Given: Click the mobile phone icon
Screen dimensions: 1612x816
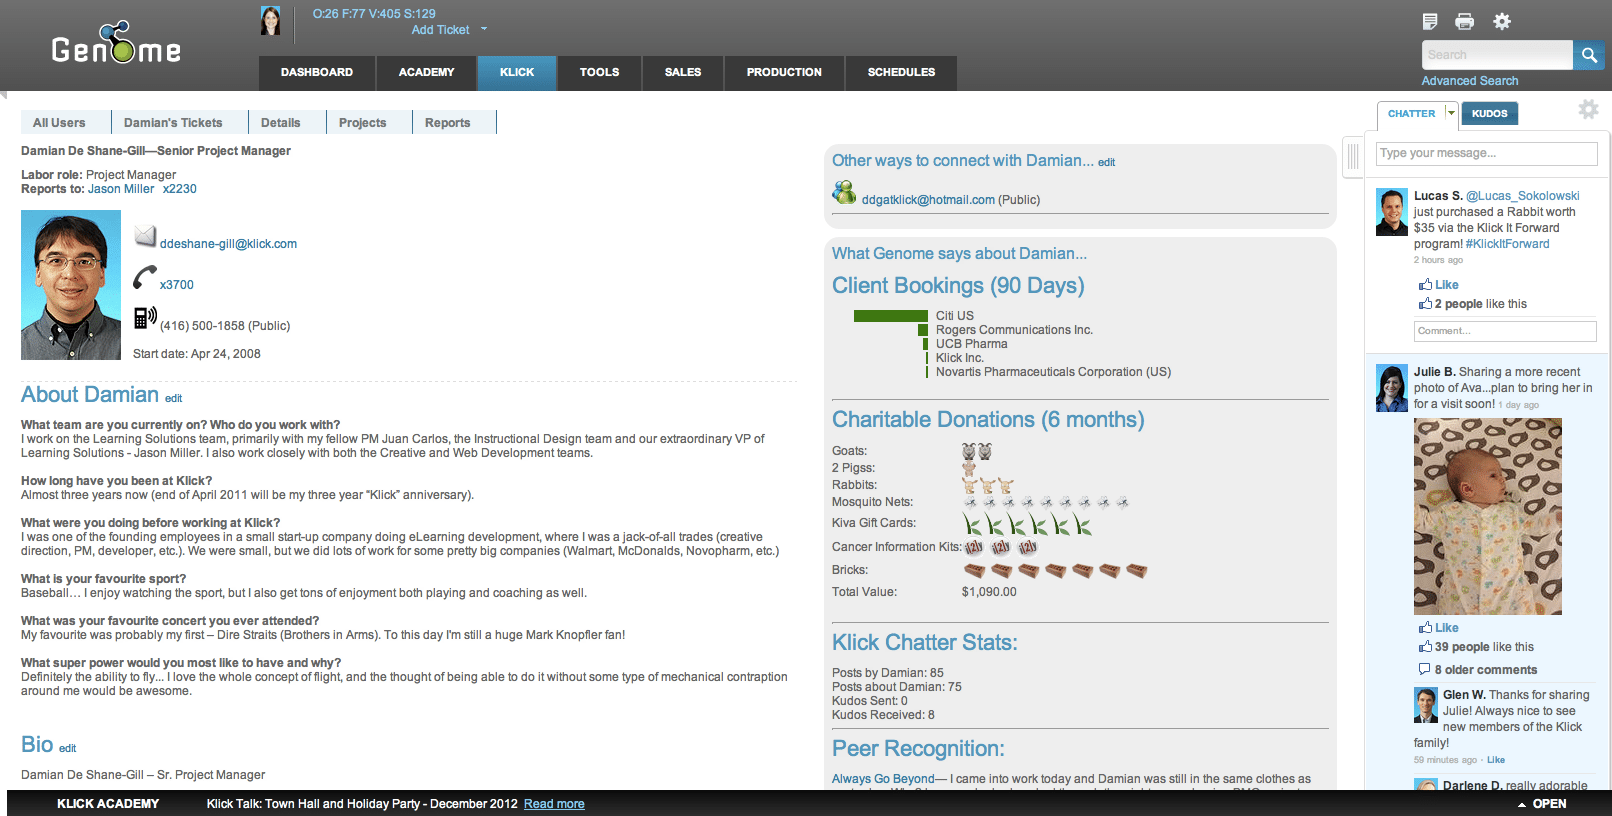Looking at the screenshot, I should click(145, 318).
